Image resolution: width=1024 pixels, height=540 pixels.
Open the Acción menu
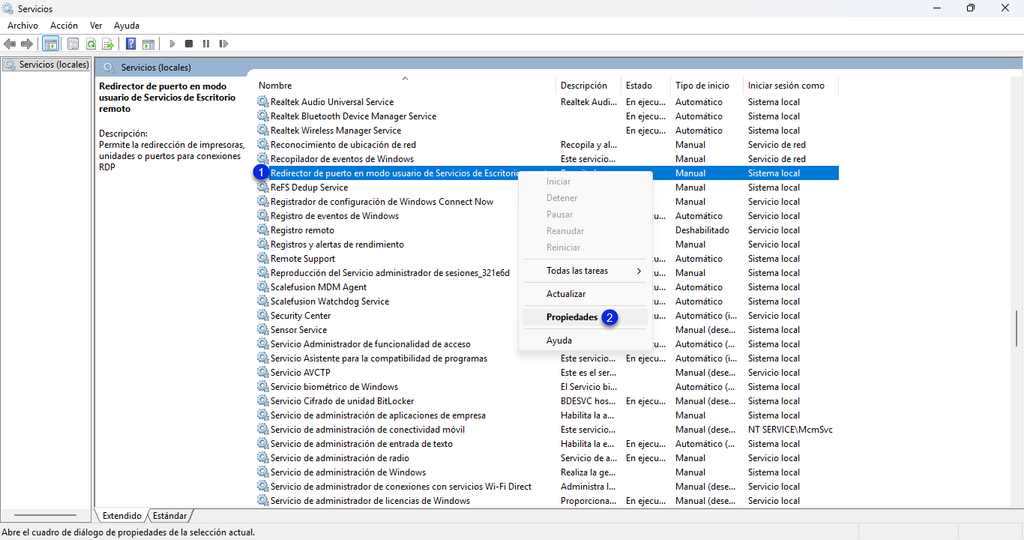point(64,25)
